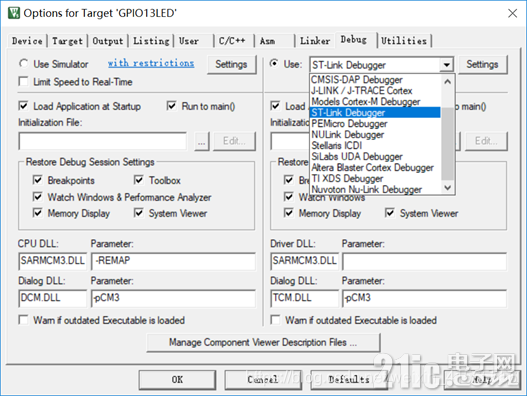The width and height of the screenshot is (527, 396).
Task: Click the simulator Initialization File Edit button
Action: pos(234,141)
